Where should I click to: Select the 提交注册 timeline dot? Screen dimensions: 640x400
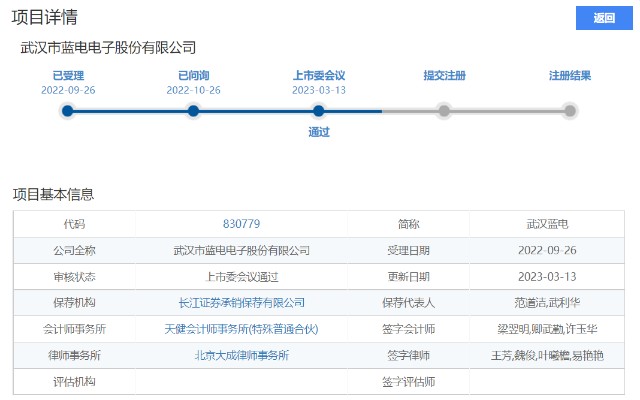(x=444, y=111)
